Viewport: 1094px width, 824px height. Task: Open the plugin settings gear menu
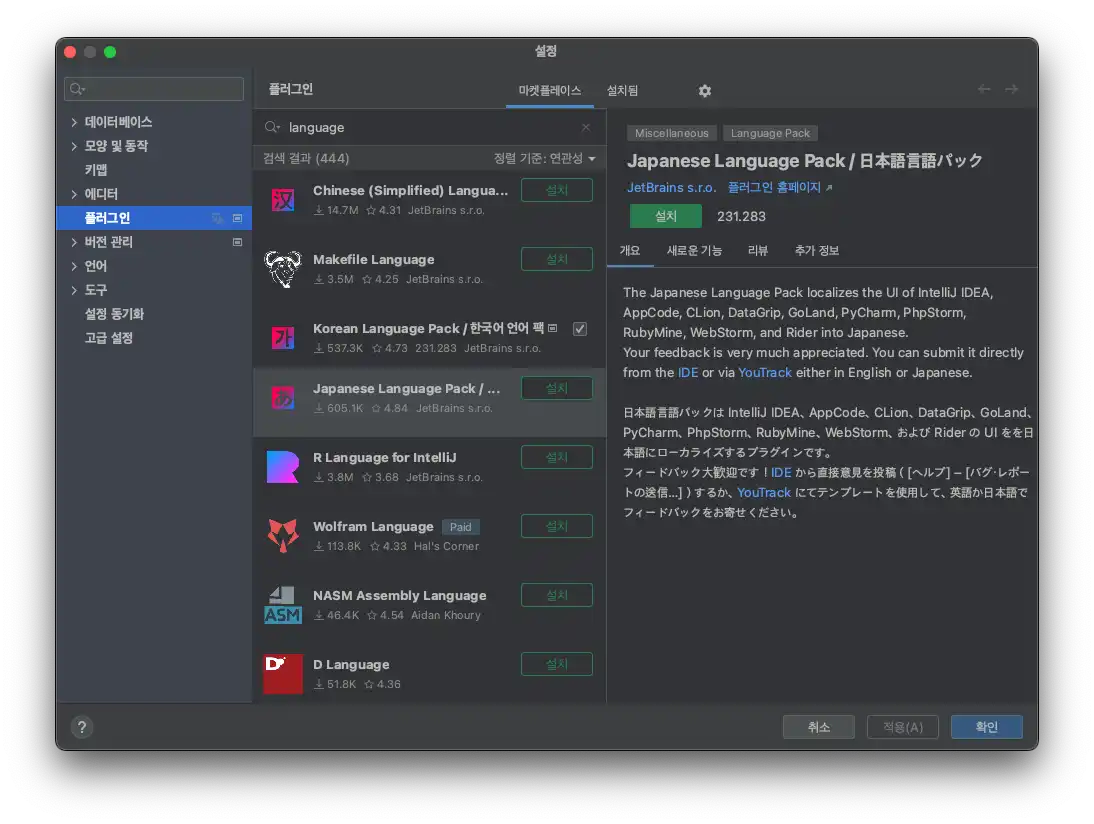point(705,91)
